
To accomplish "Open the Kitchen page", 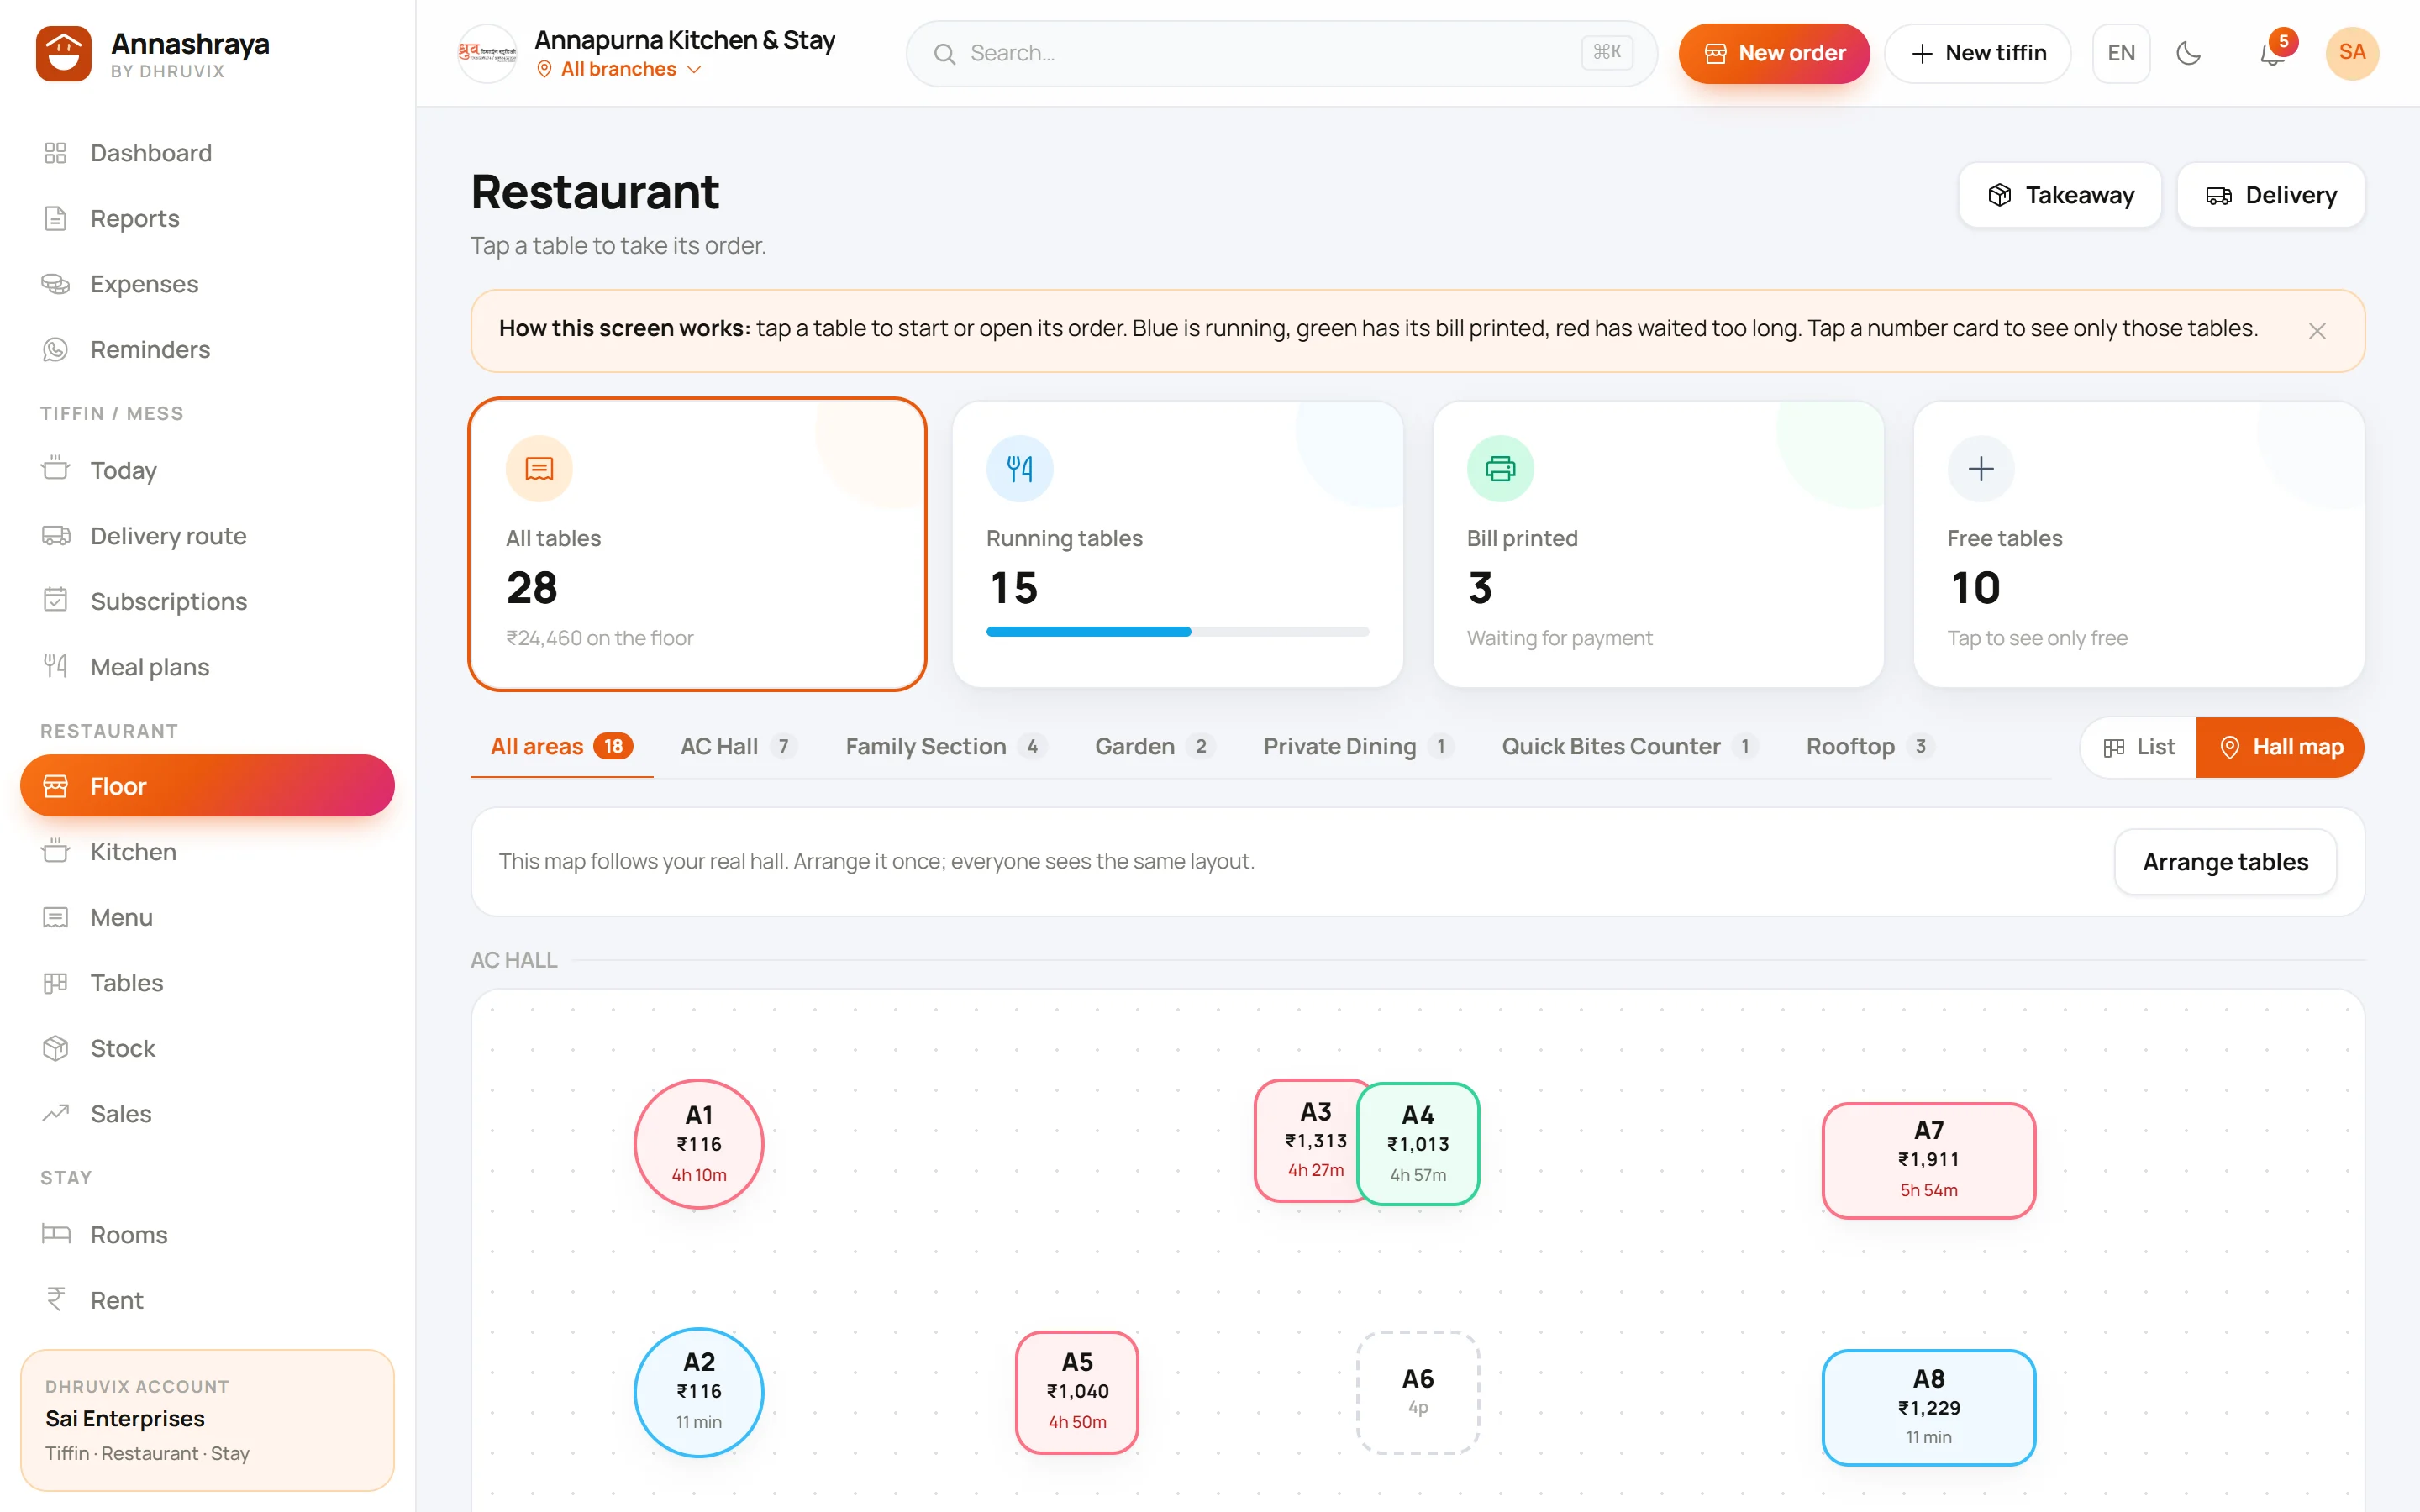I will point(207,852).
